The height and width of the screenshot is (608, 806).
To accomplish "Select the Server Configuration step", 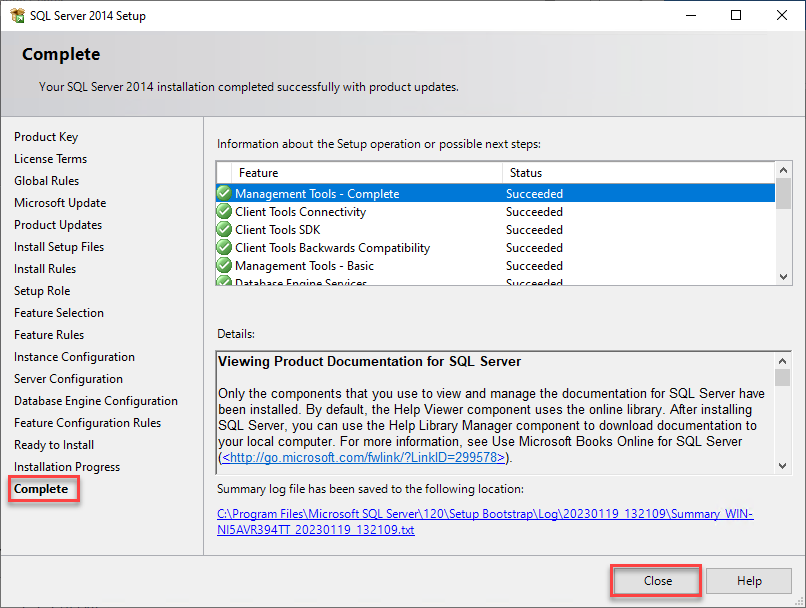I will coord(68,379).
